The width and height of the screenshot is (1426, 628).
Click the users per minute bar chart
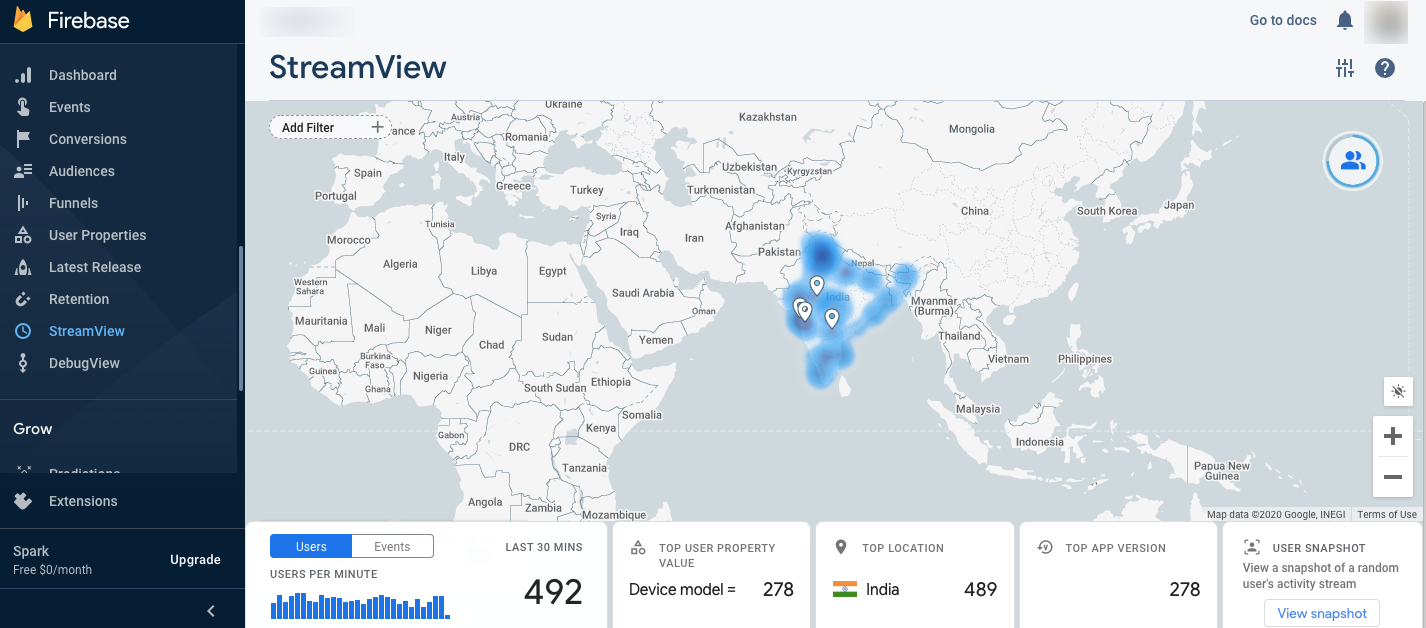360,606
